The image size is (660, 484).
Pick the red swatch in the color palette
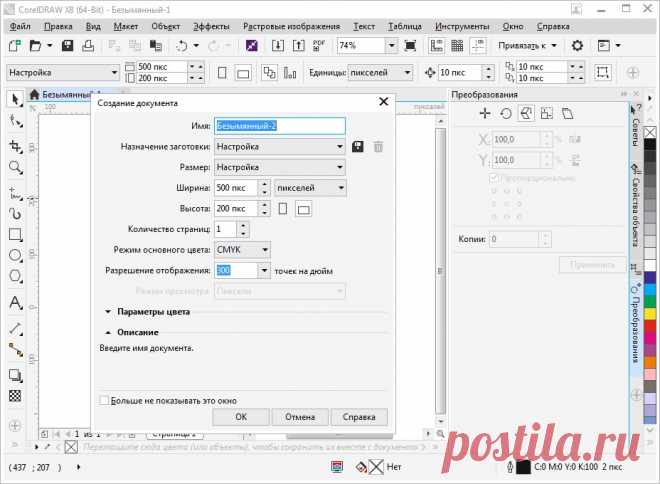650,326
